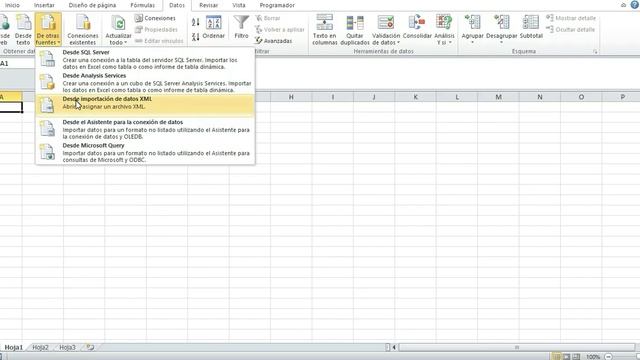Switch to Page Break preview icon
This screenshot has width=640, height=360.
(576, 356)
